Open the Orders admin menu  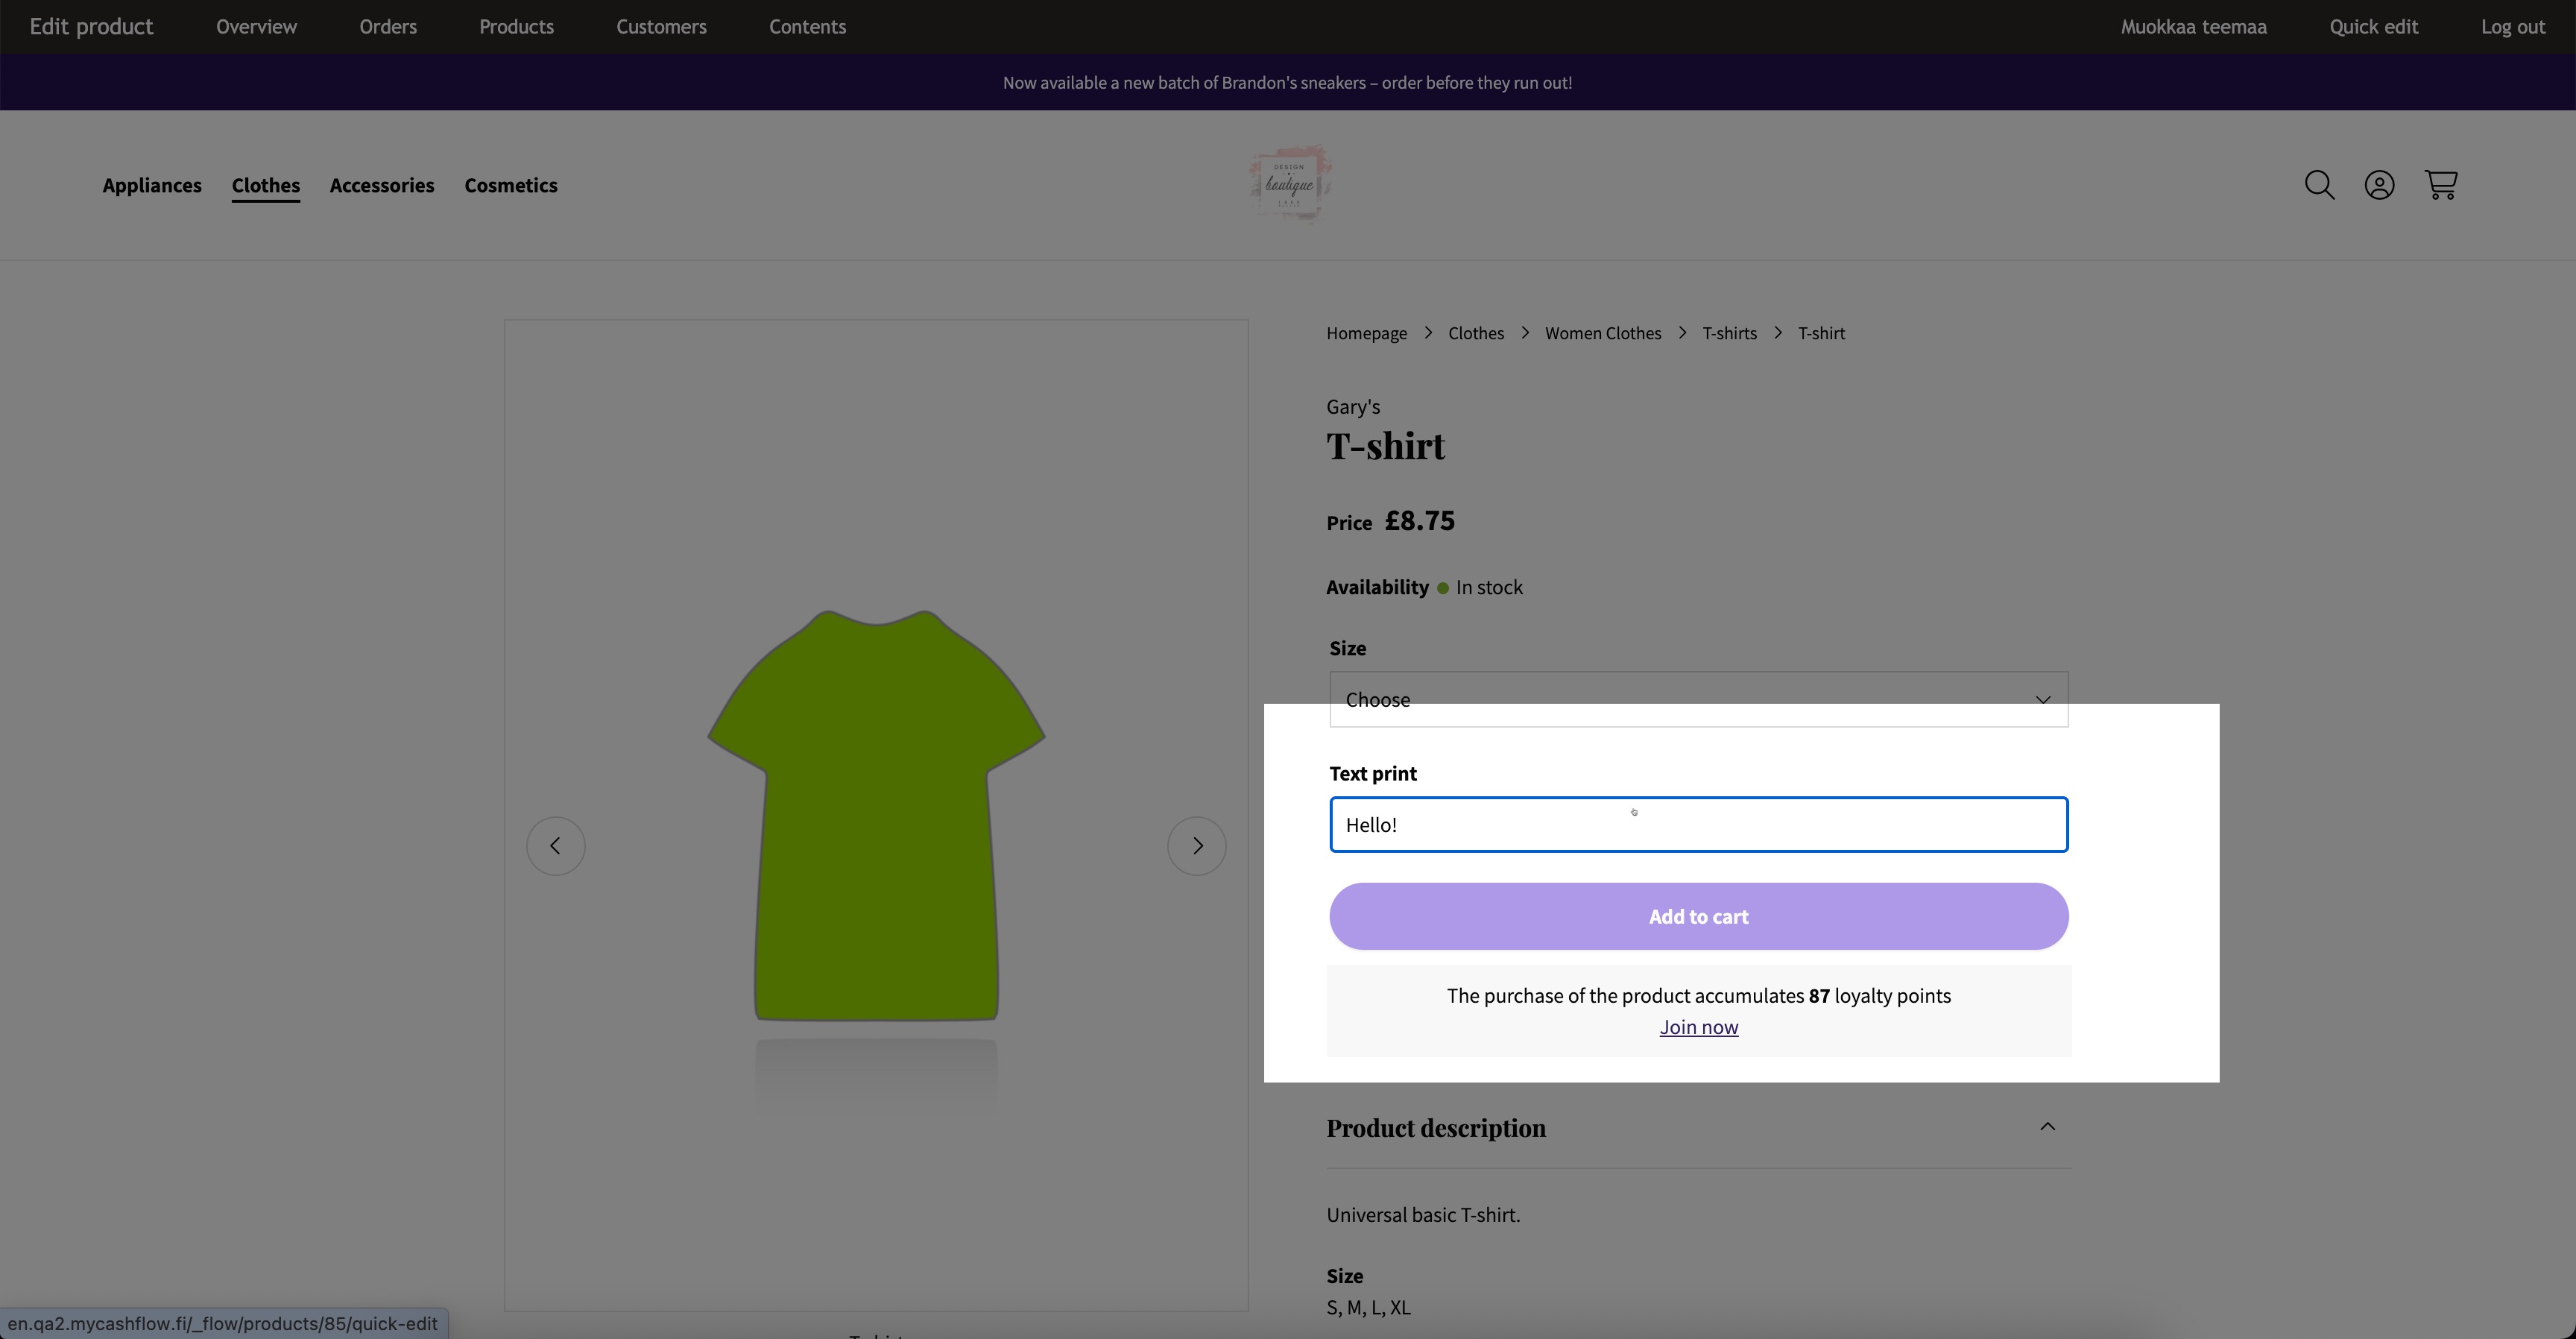[x=388, y=27]
